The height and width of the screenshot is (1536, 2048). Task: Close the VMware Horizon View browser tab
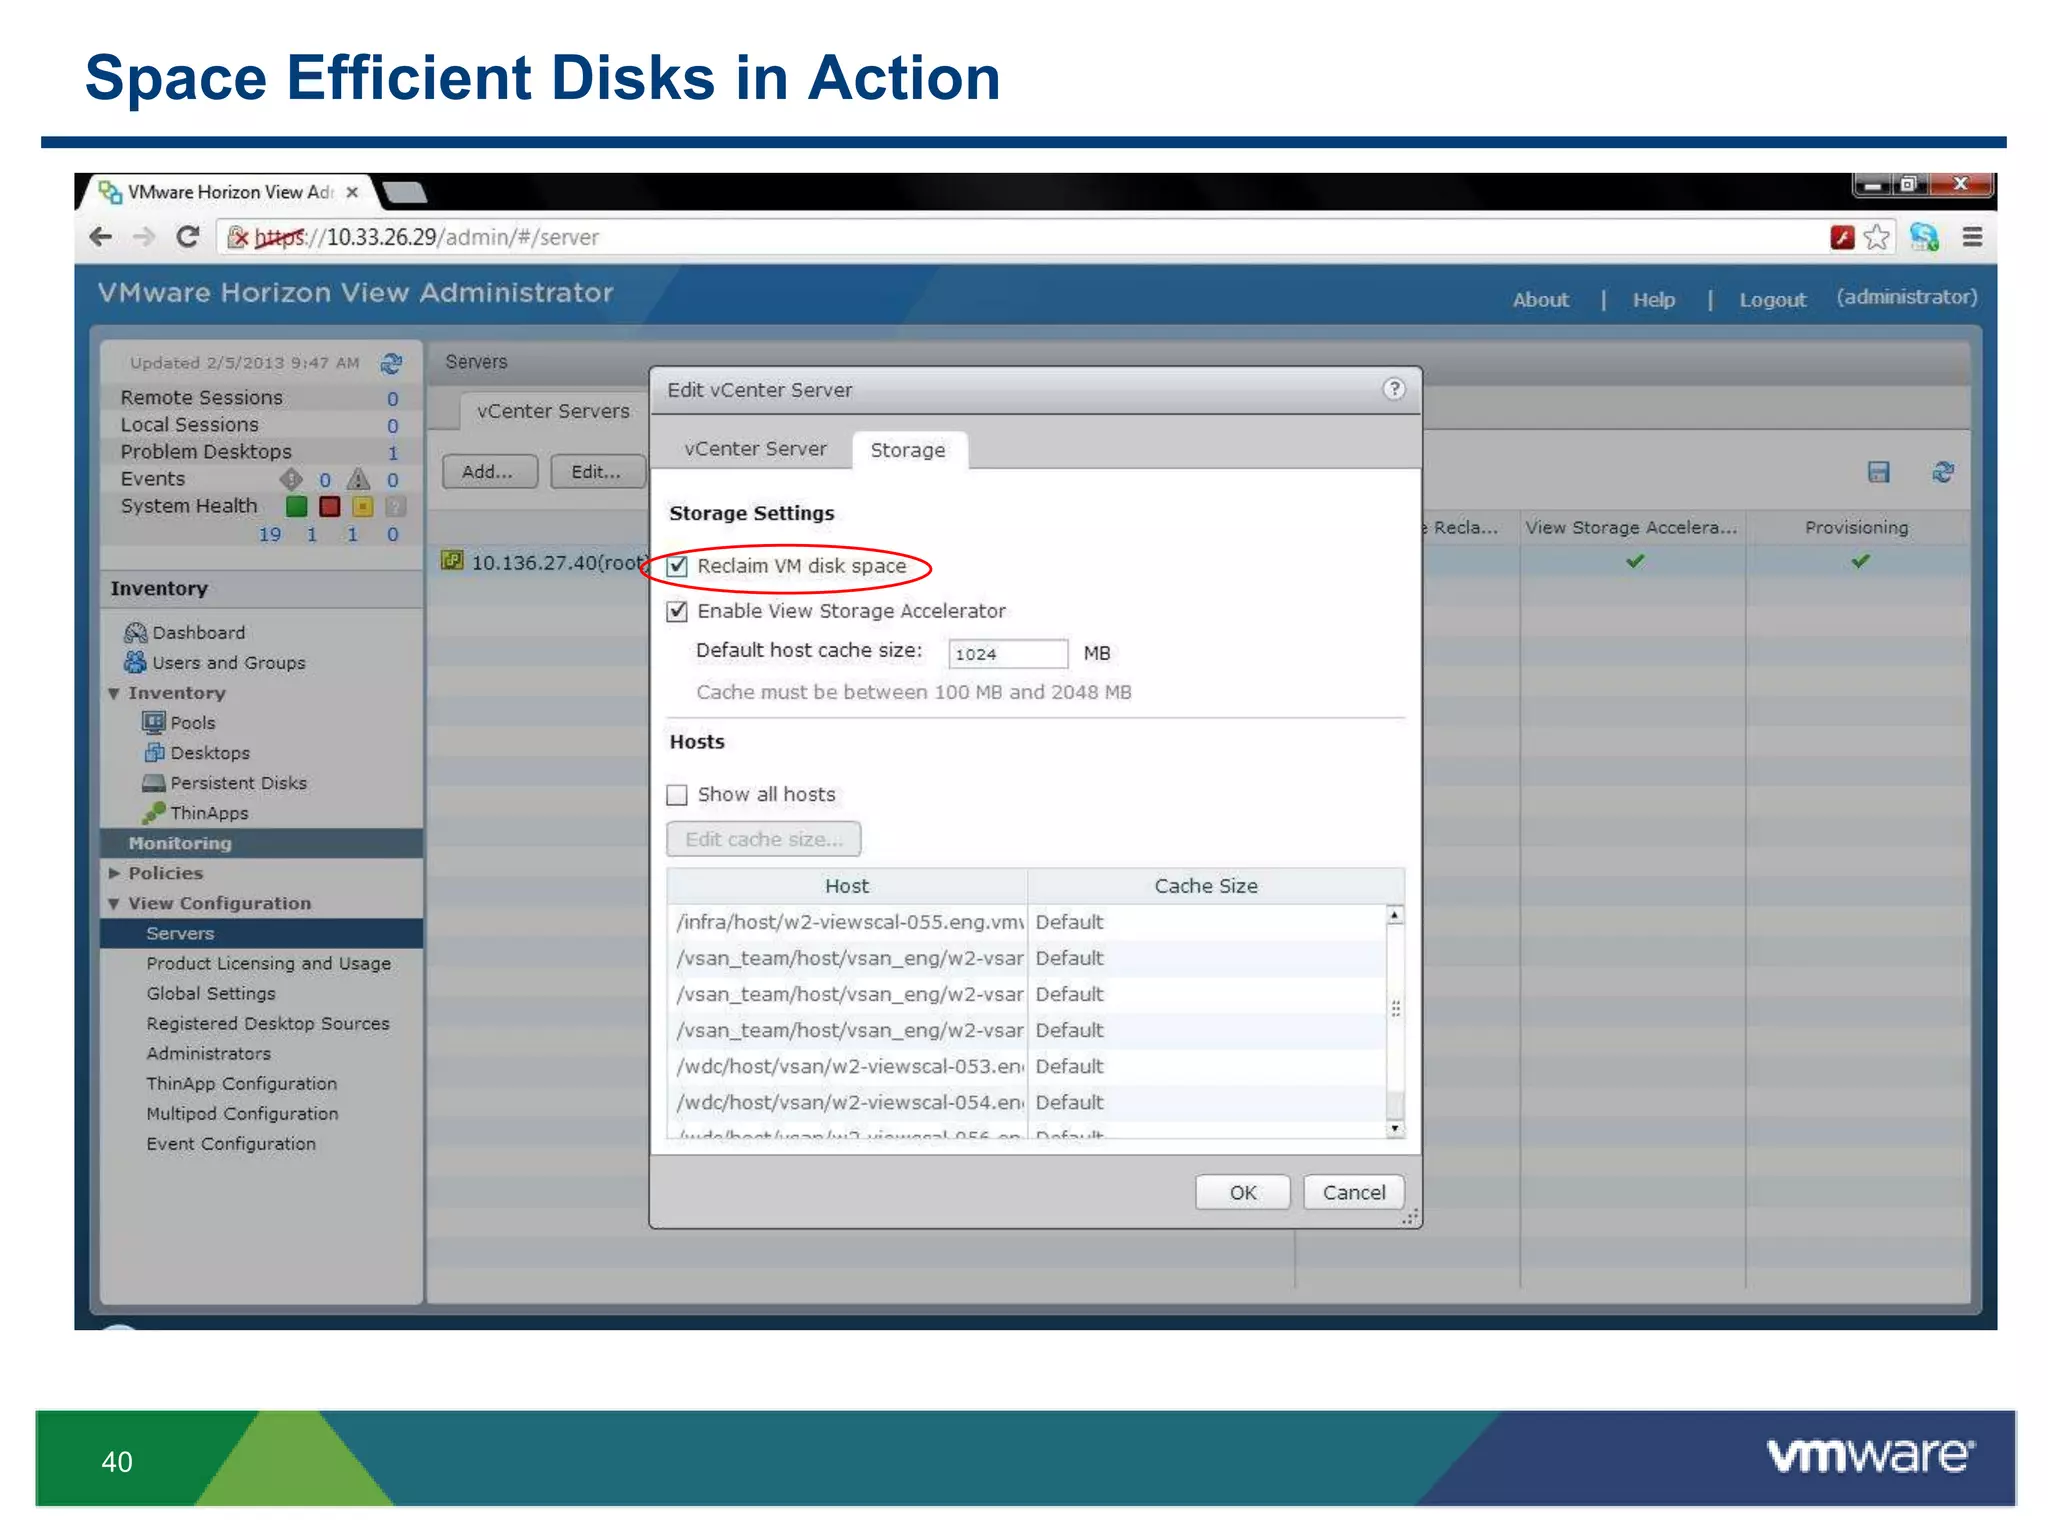pyautogui.click(x=352, y=192)
